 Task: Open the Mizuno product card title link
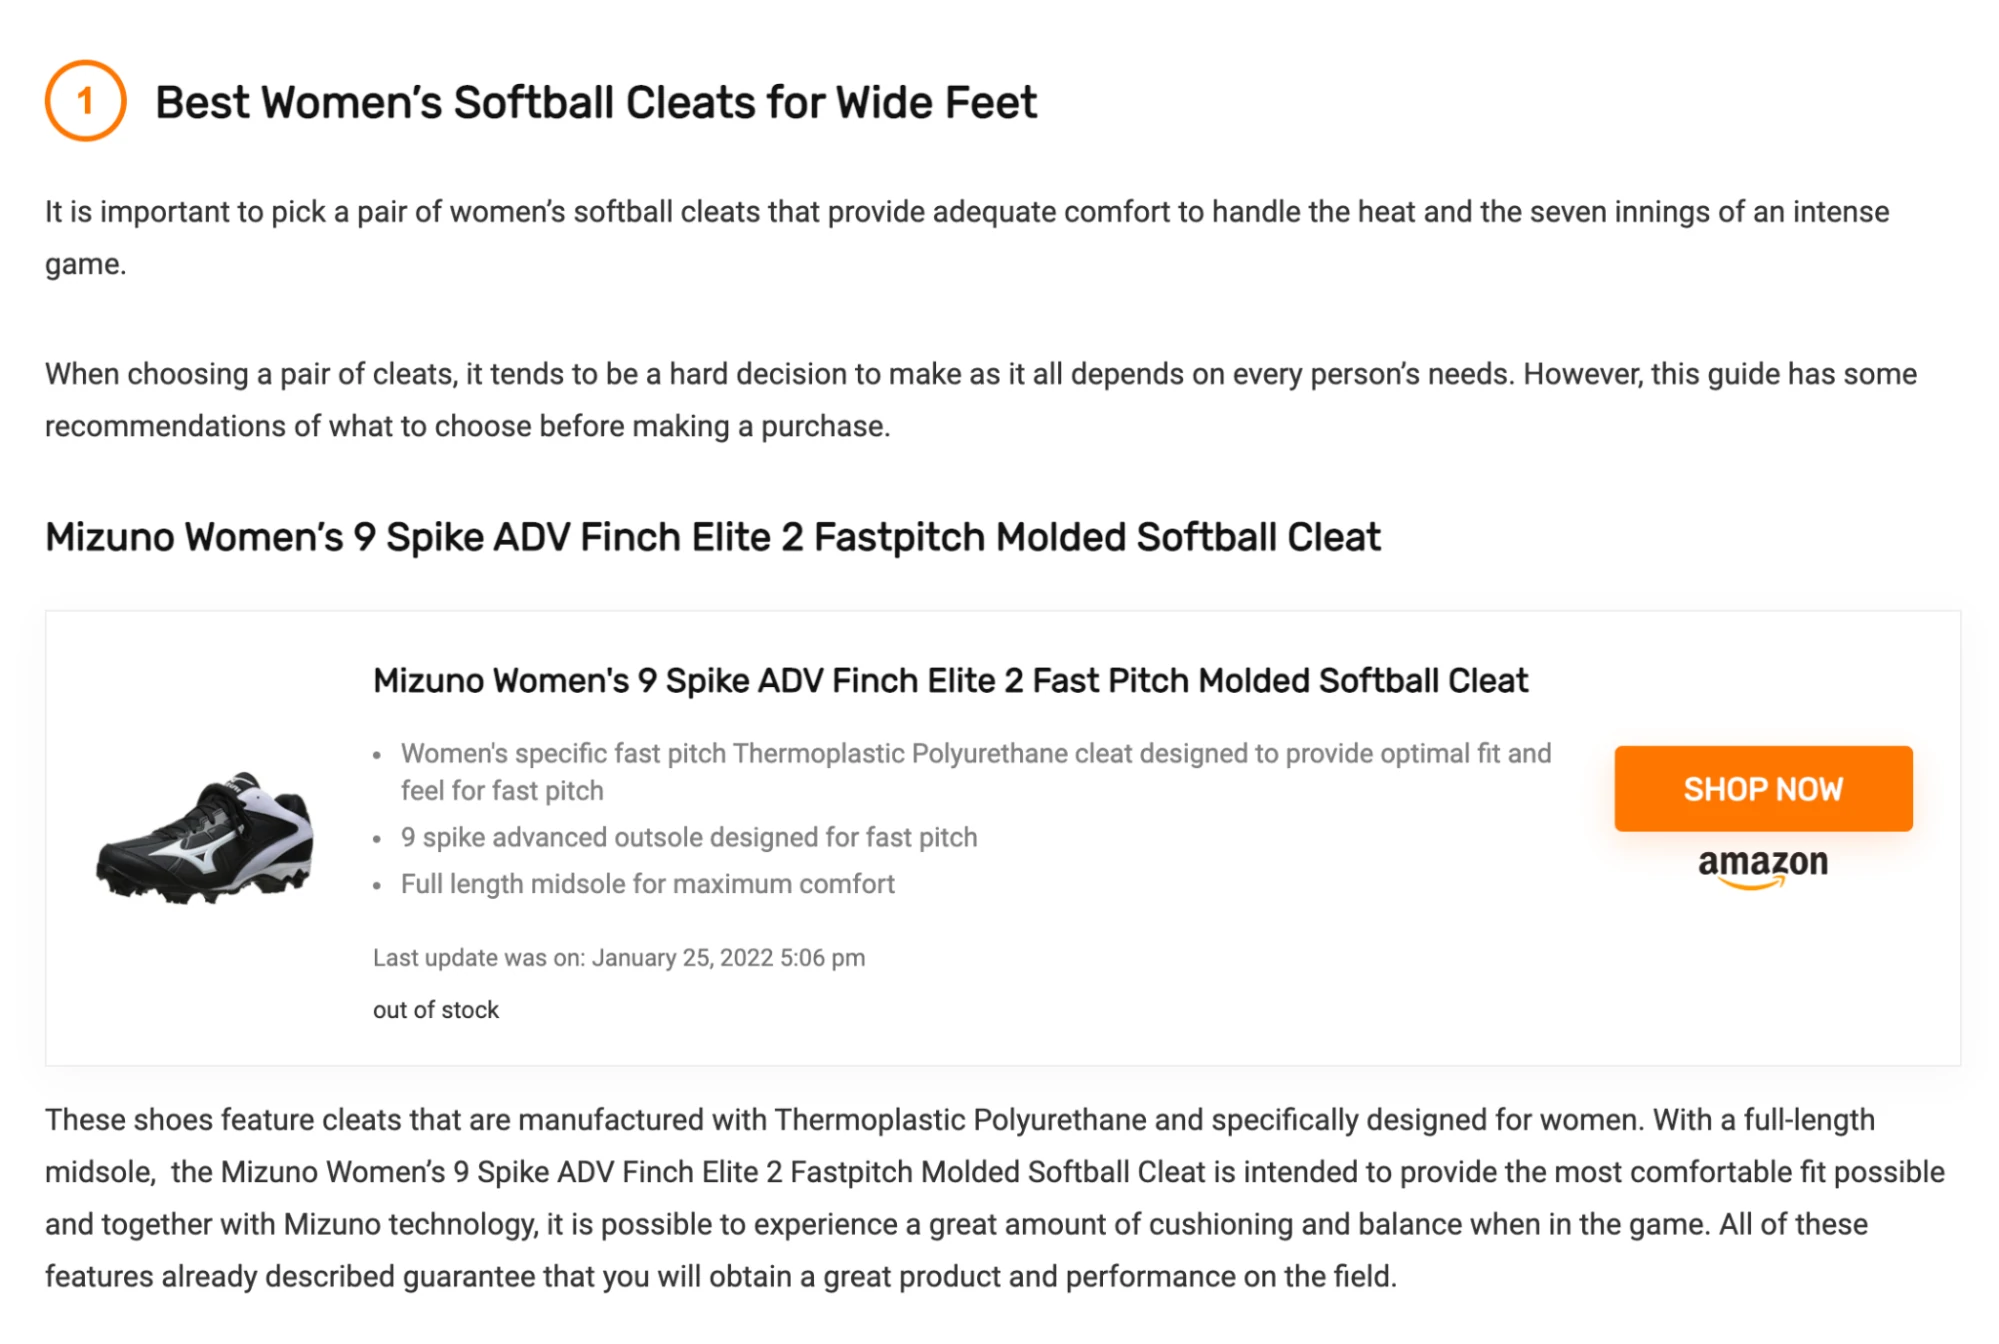pyautogui.click(x=950, y=681)
